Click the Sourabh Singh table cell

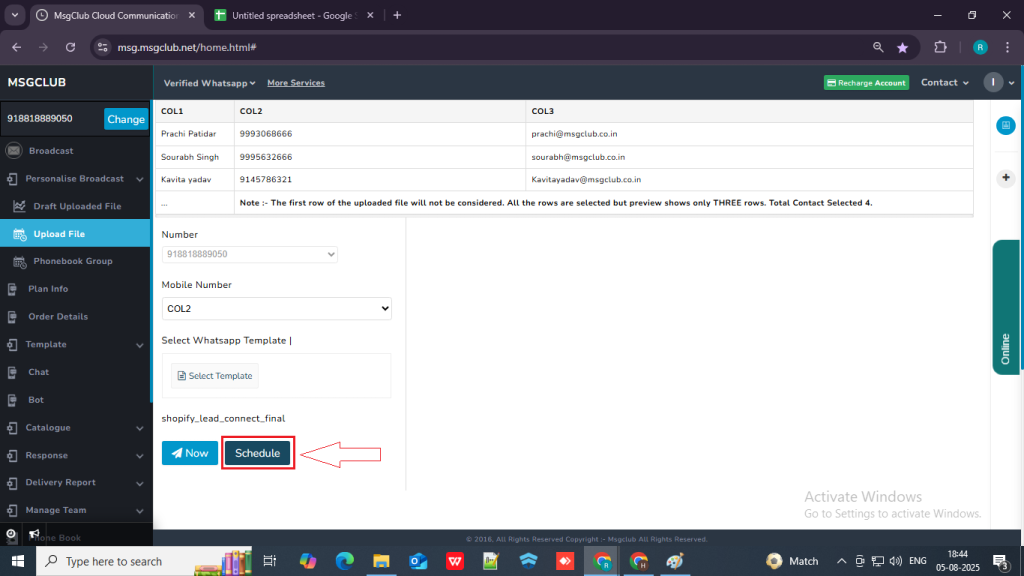[195, 157]
